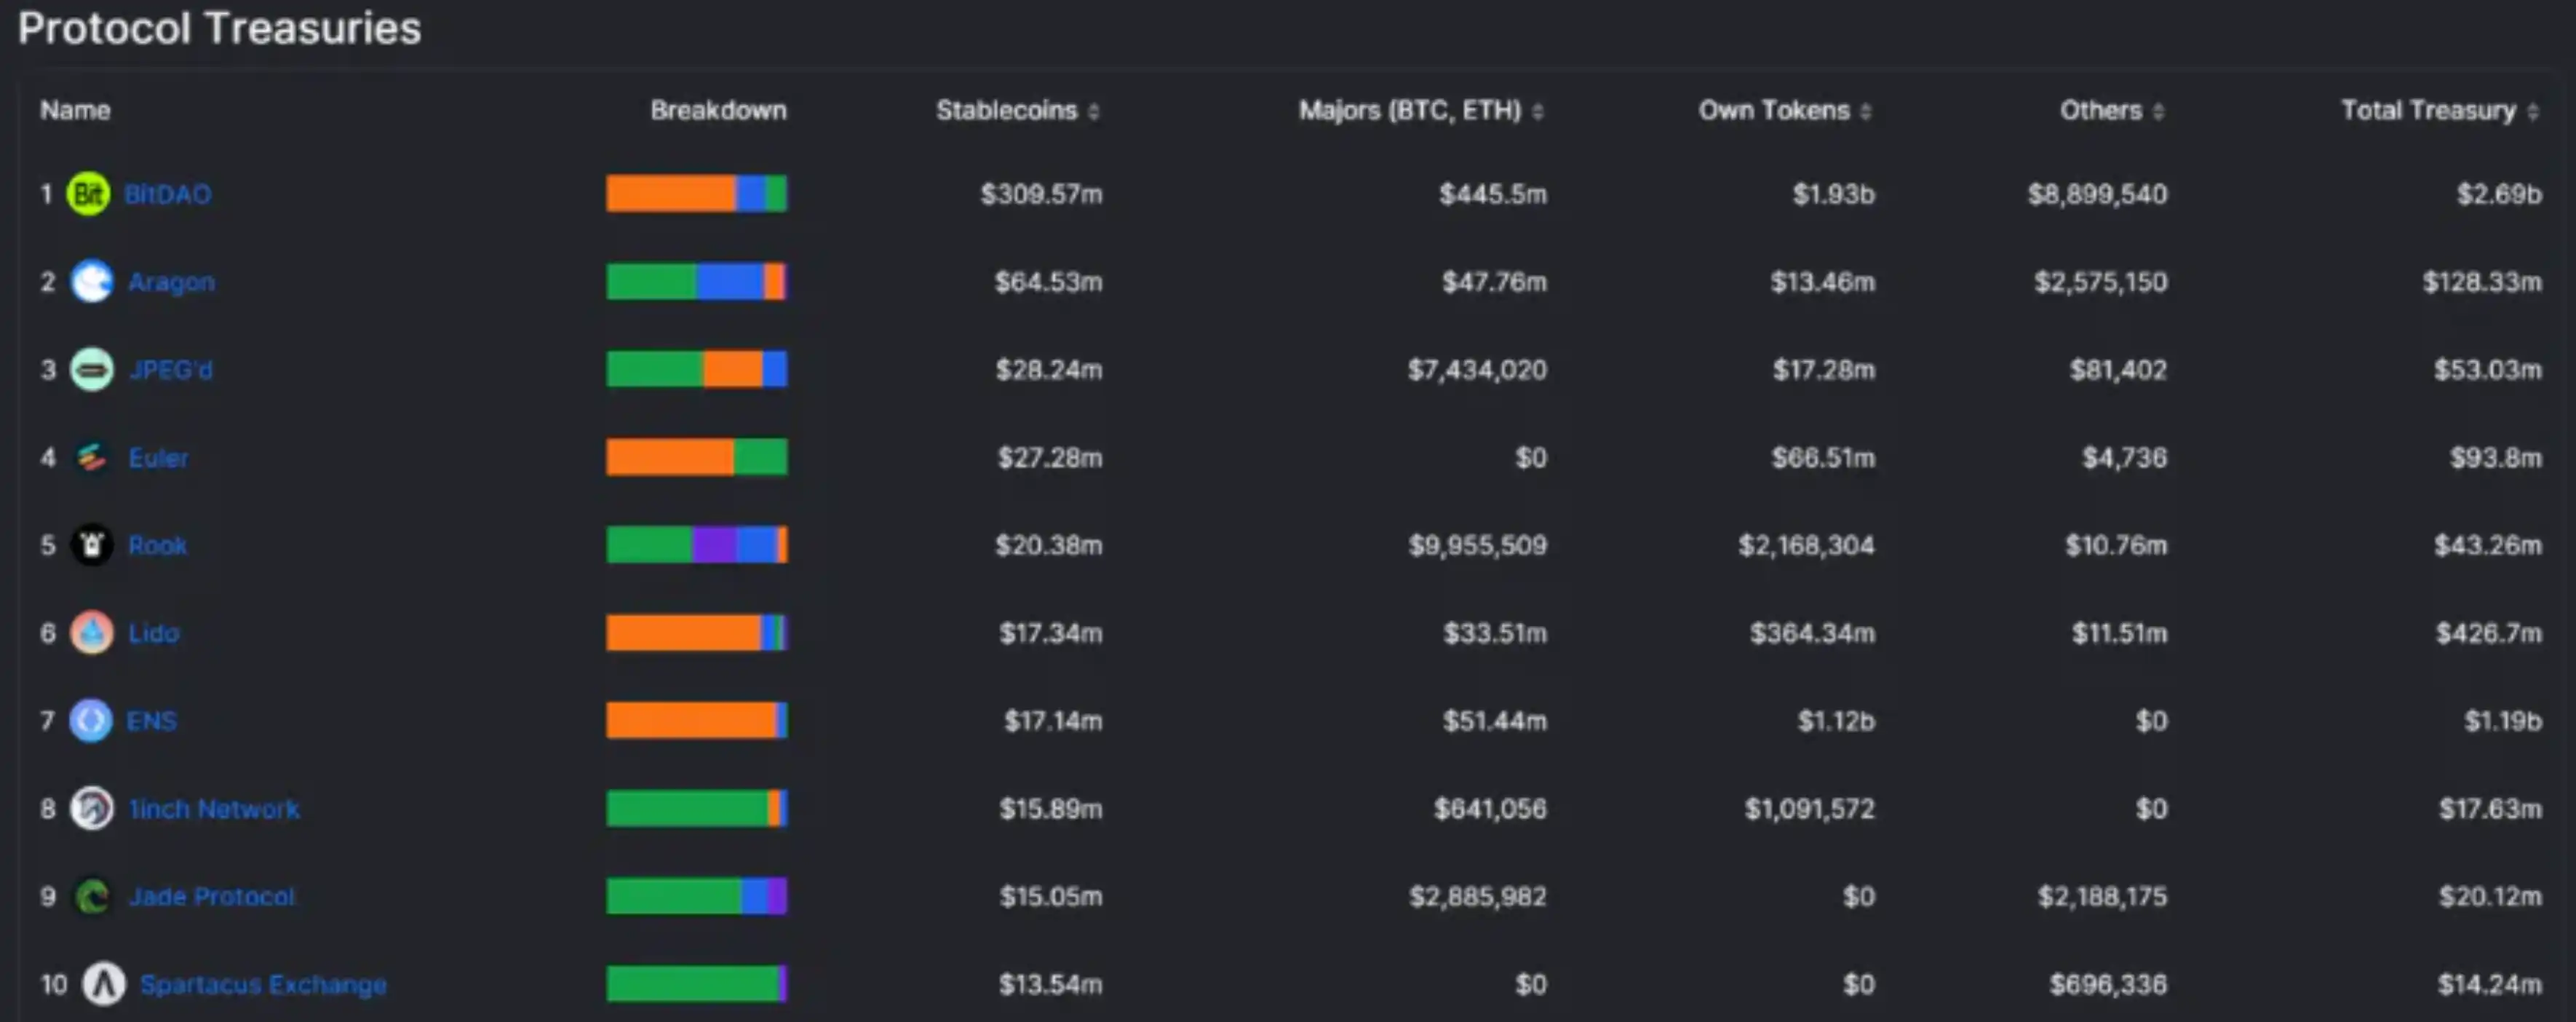This screenshot has width=2576, height=1022.
Task: Click Euler's breakdown bar
Action: pos(697,458)
